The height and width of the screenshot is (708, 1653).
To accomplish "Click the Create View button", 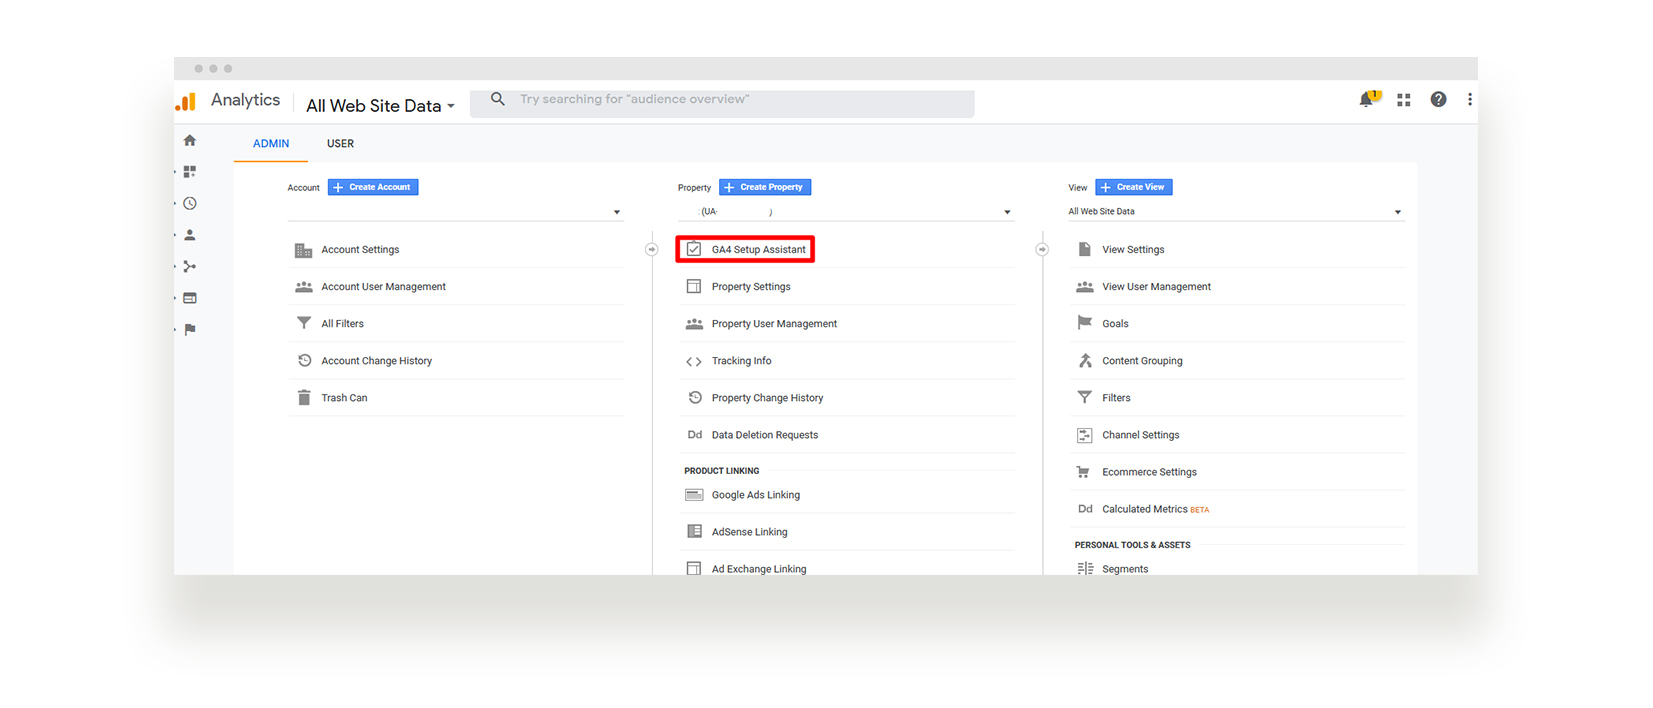I will coord(1134,187).
